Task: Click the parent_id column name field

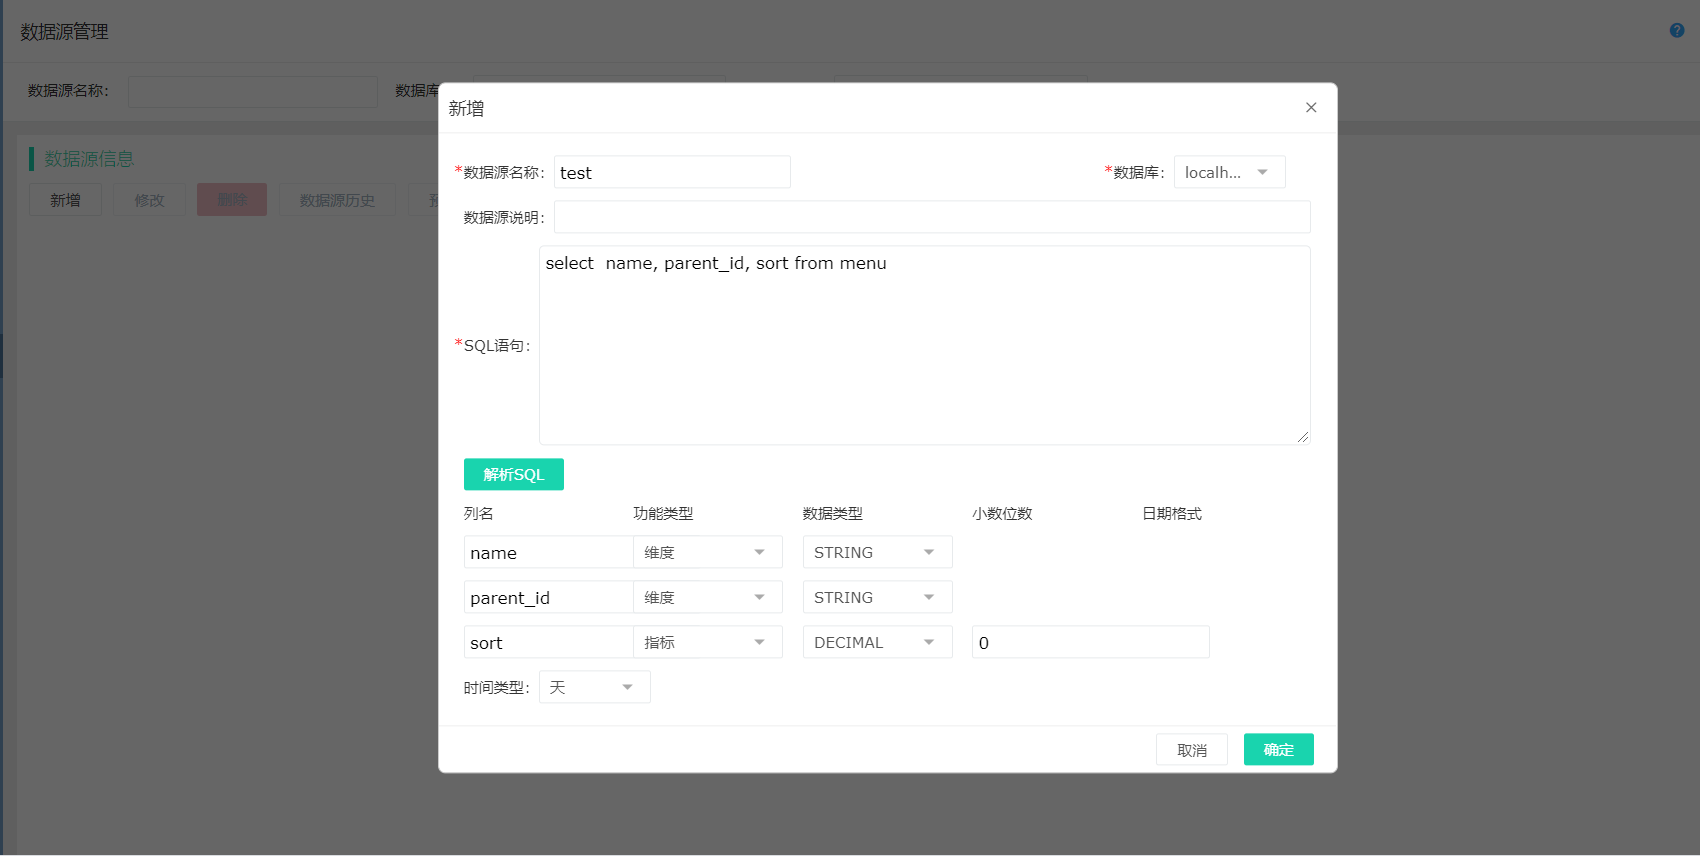Action: tap(548, 597)
